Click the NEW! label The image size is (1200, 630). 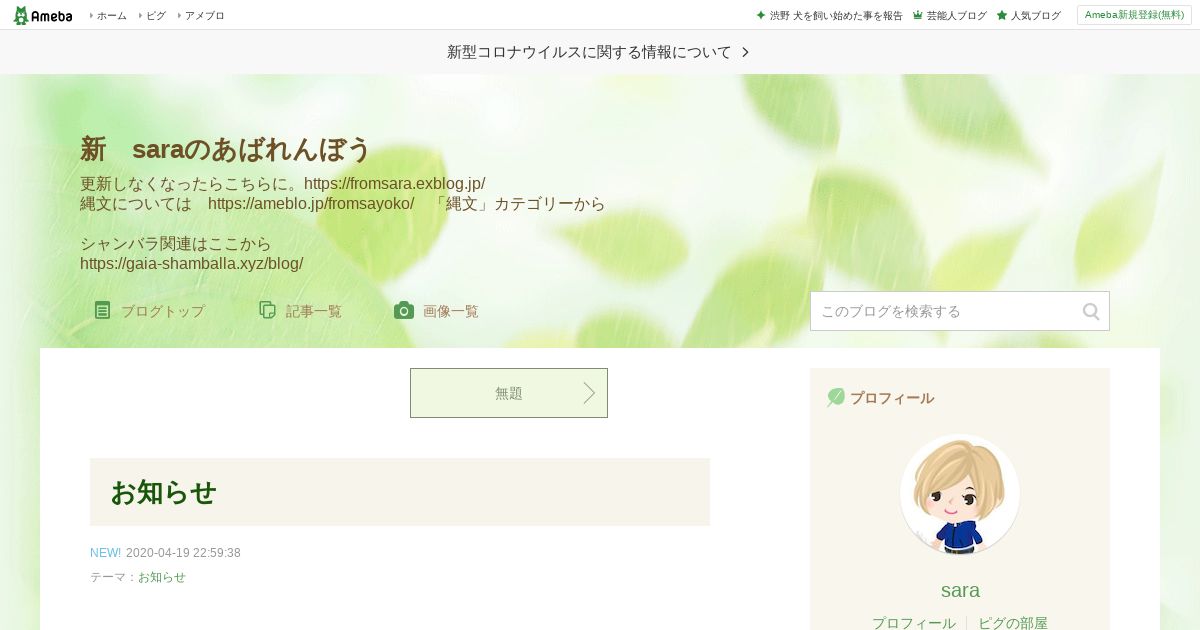pyautogui.click(x=105, y=553)
